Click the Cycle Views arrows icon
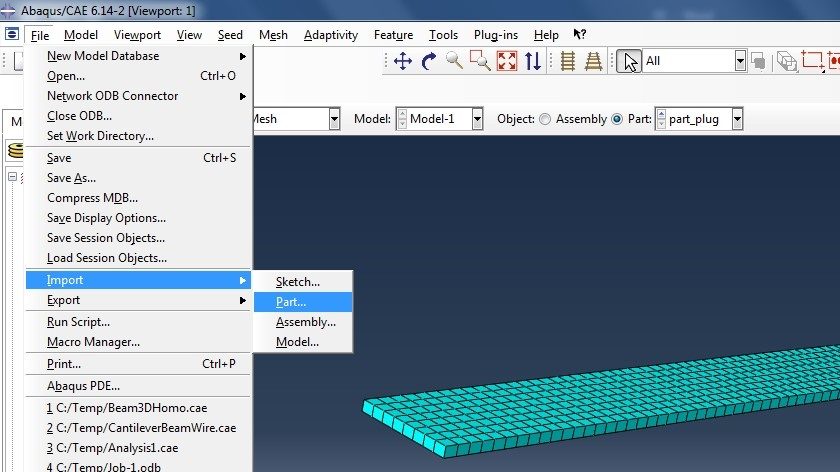This screenshot has height=472, width=840. click(x=533, y=61)
